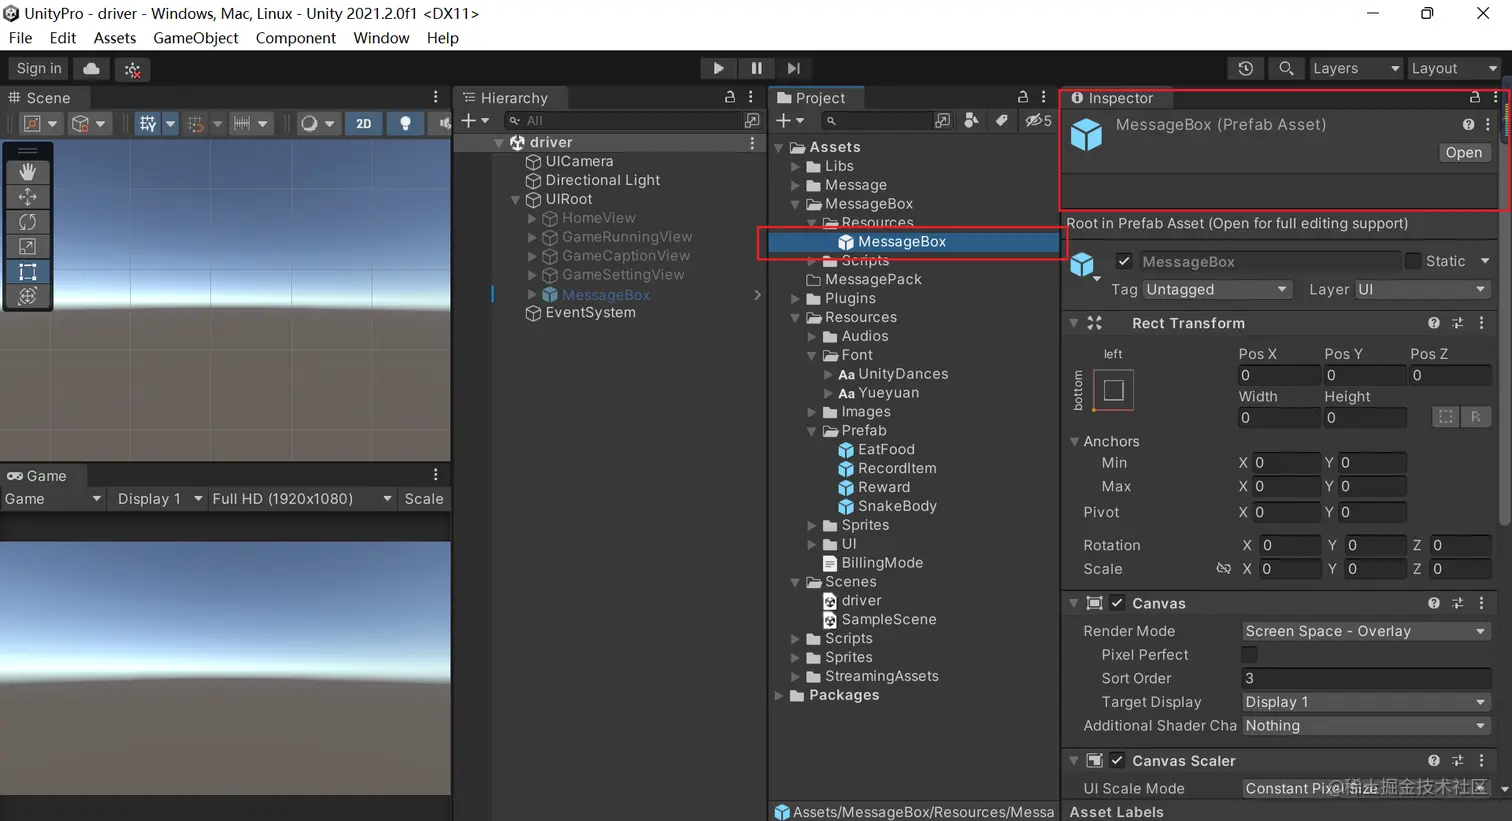The height and width of the screenshot is (821, 1512).
Task: Toggle the Canvas Scaler checkbox
Action: pyautogui.click(x=1117, y=760)
